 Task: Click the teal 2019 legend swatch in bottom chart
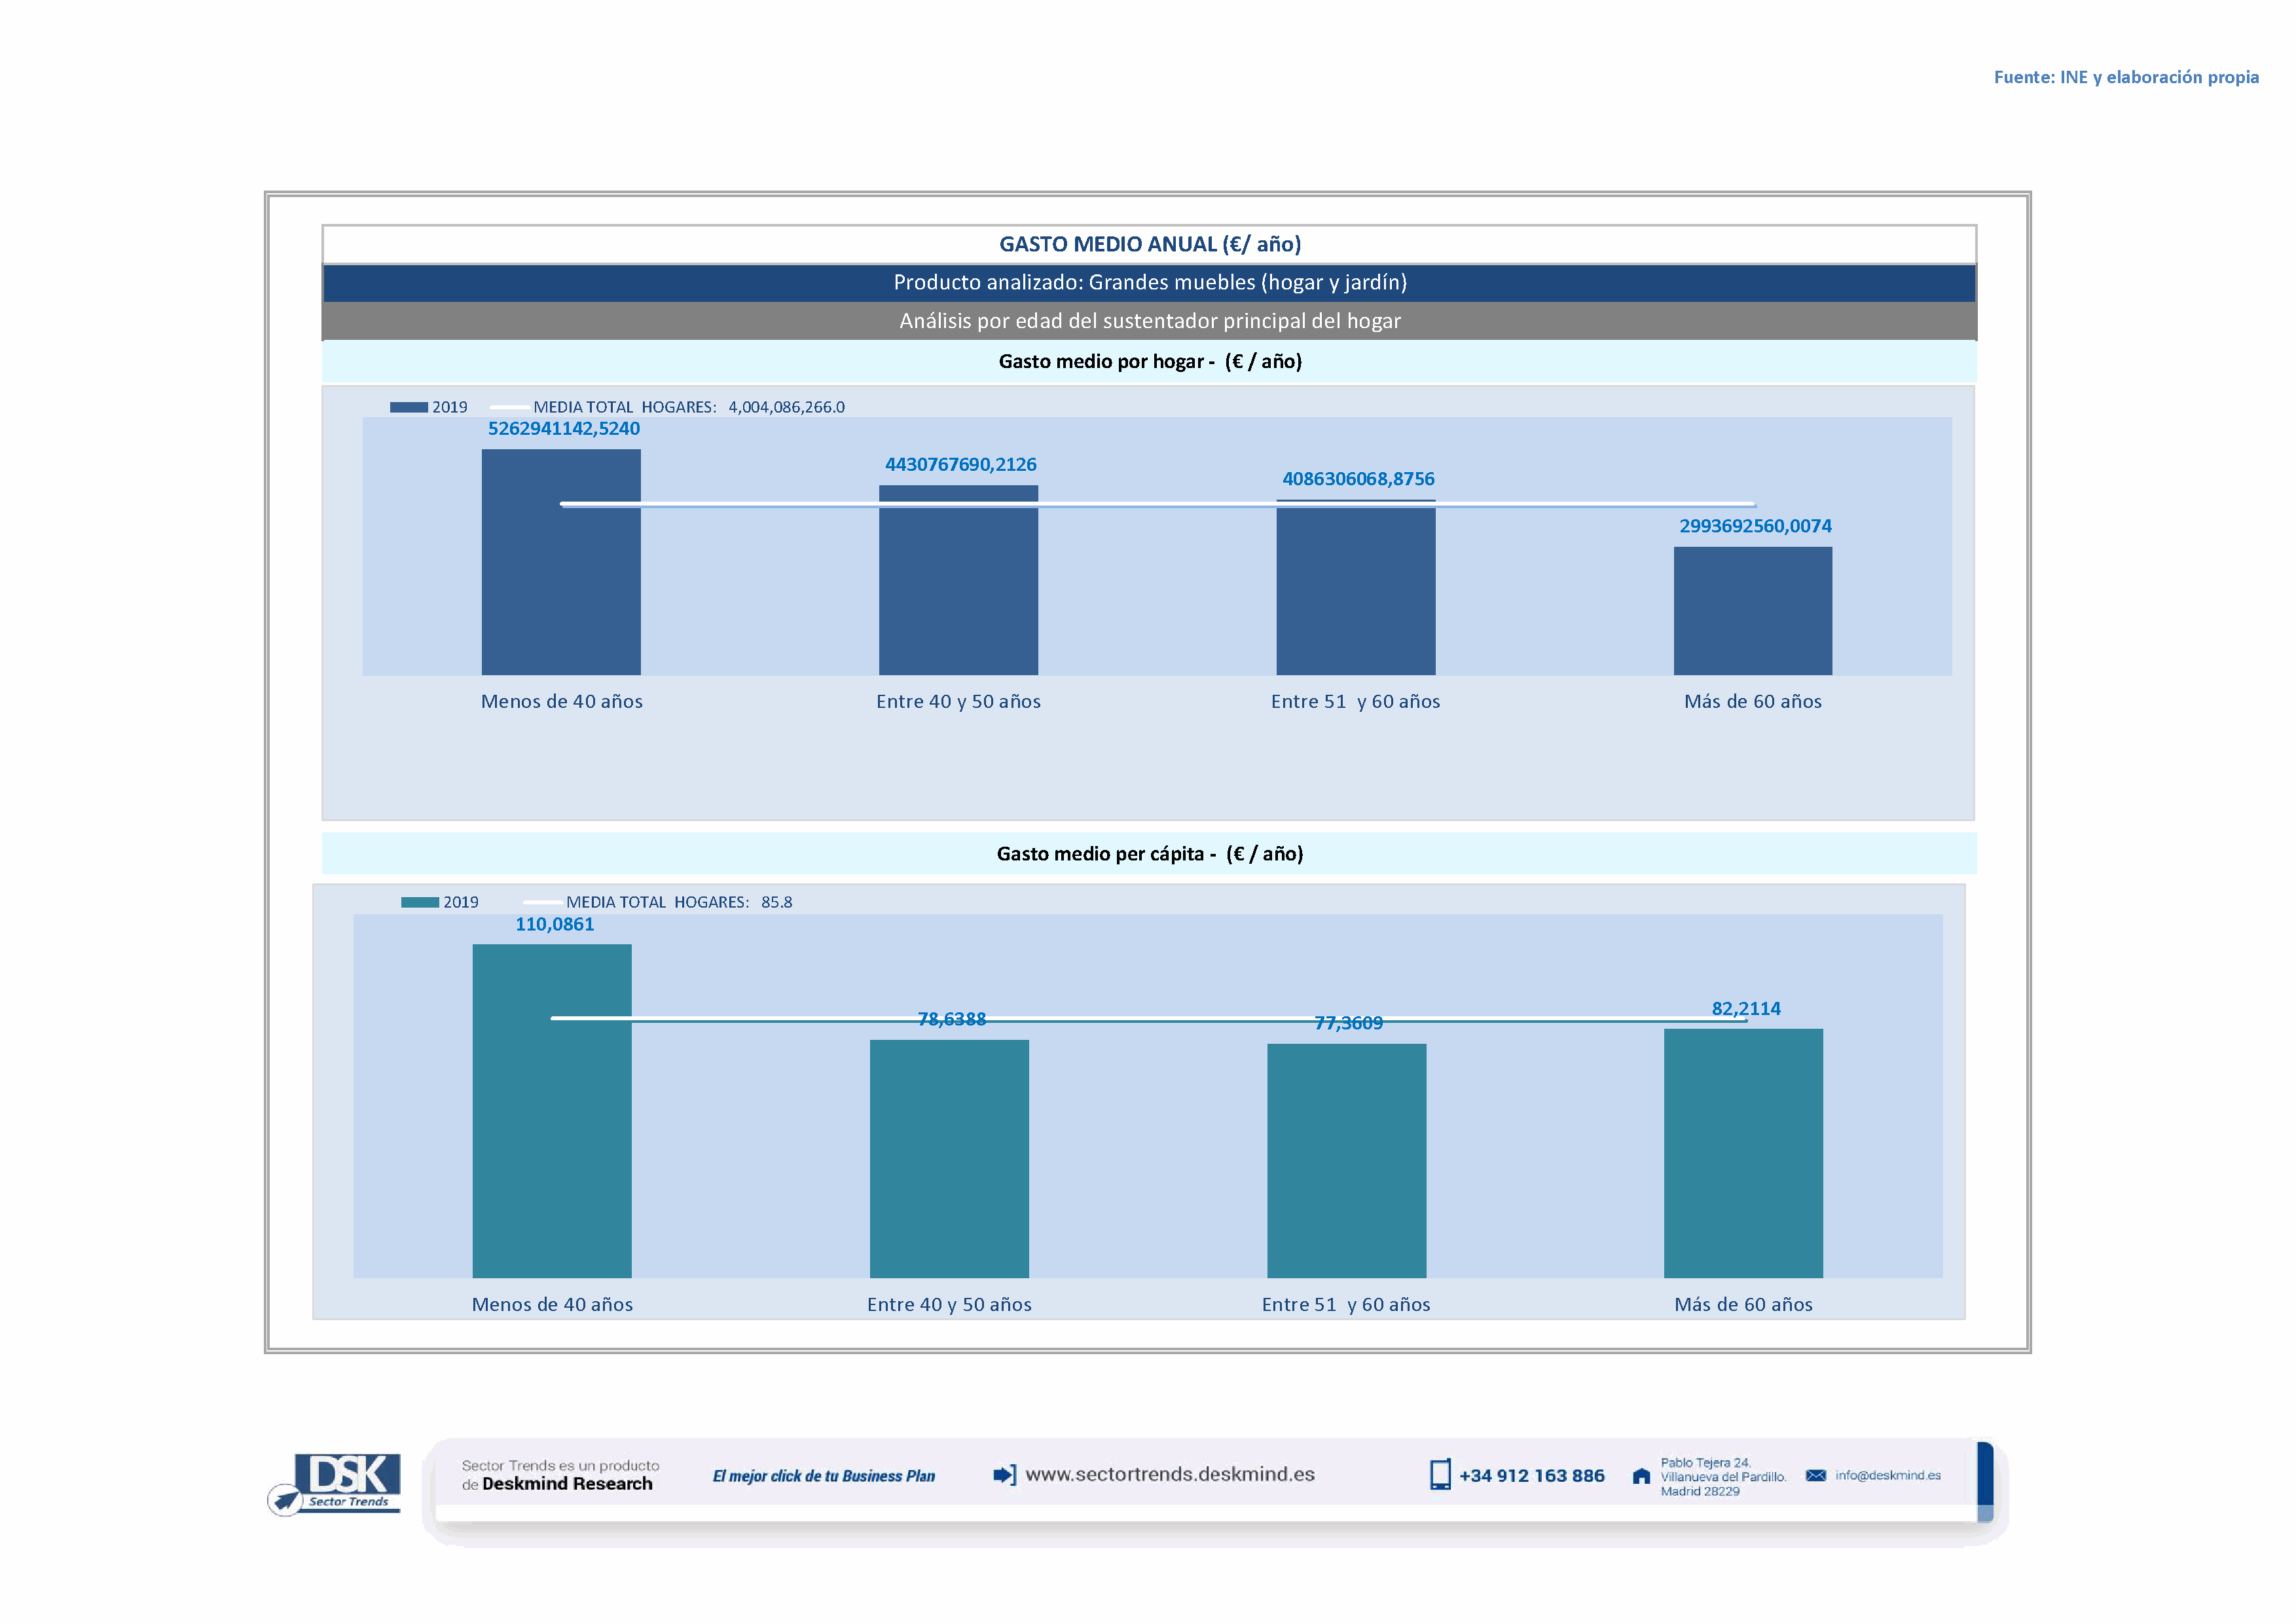[x=419, y=902]
